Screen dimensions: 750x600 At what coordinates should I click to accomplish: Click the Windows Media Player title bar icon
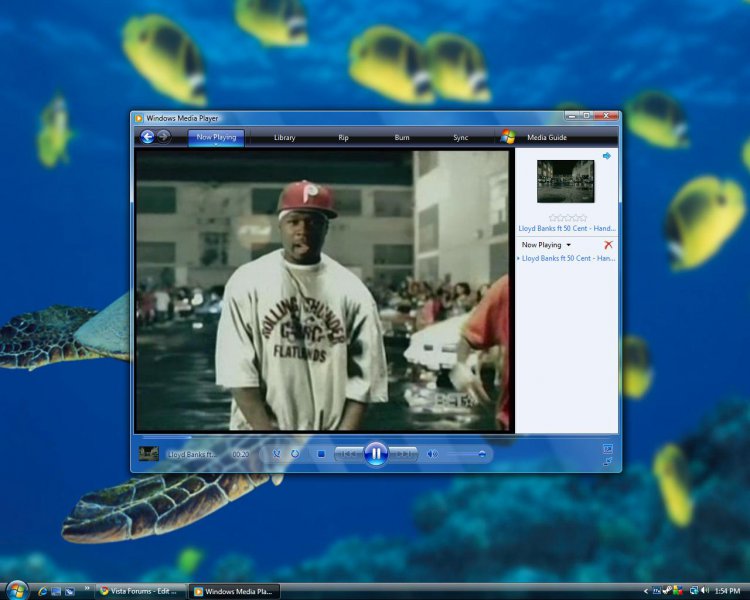click(139, 118)
